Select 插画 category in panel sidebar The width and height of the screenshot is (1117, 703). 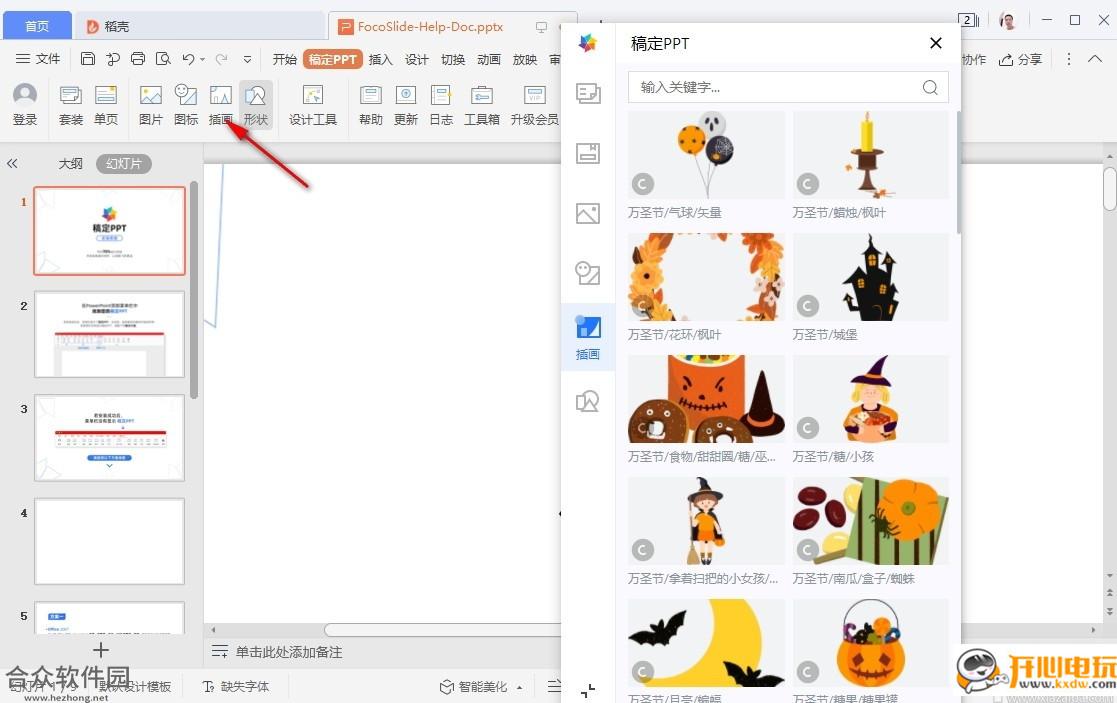(x=588, y=337)
